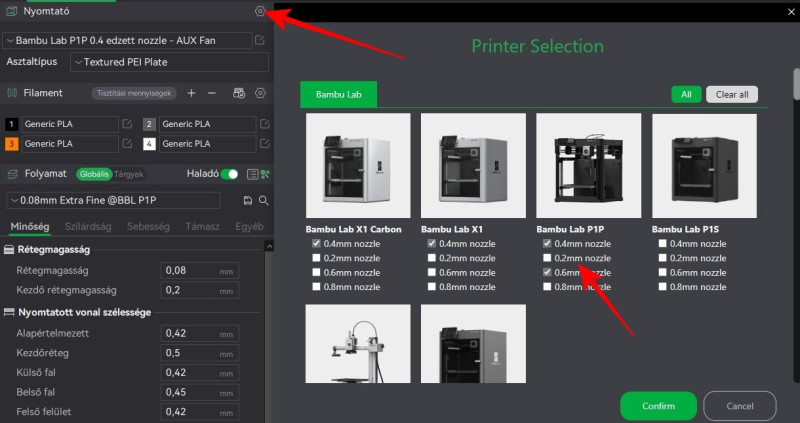
Task: Open the settings list icon beside Haladó
Action: point(252,175)
